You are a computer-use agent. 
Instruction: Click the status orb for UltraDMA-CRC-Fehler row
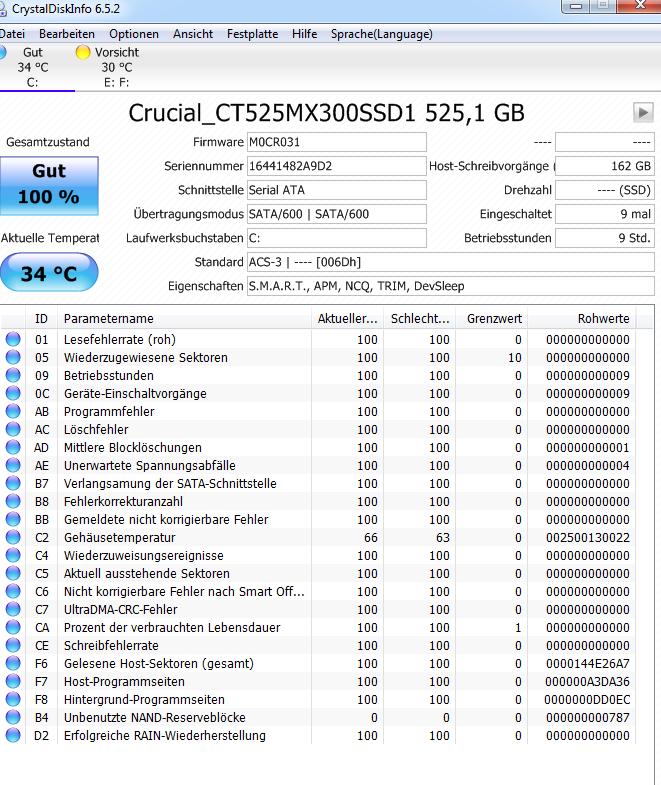pos(13,609)
